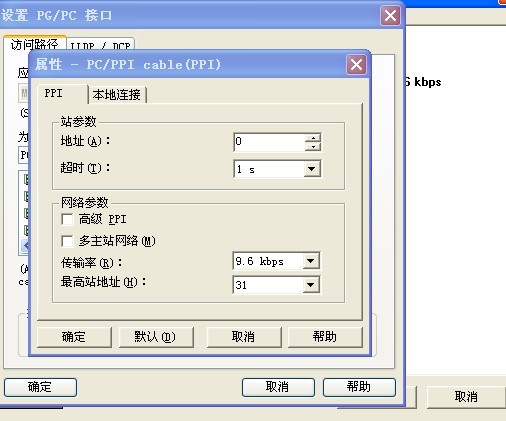Decrease the 地址 value with the down spinner

[x=313, y=146]
